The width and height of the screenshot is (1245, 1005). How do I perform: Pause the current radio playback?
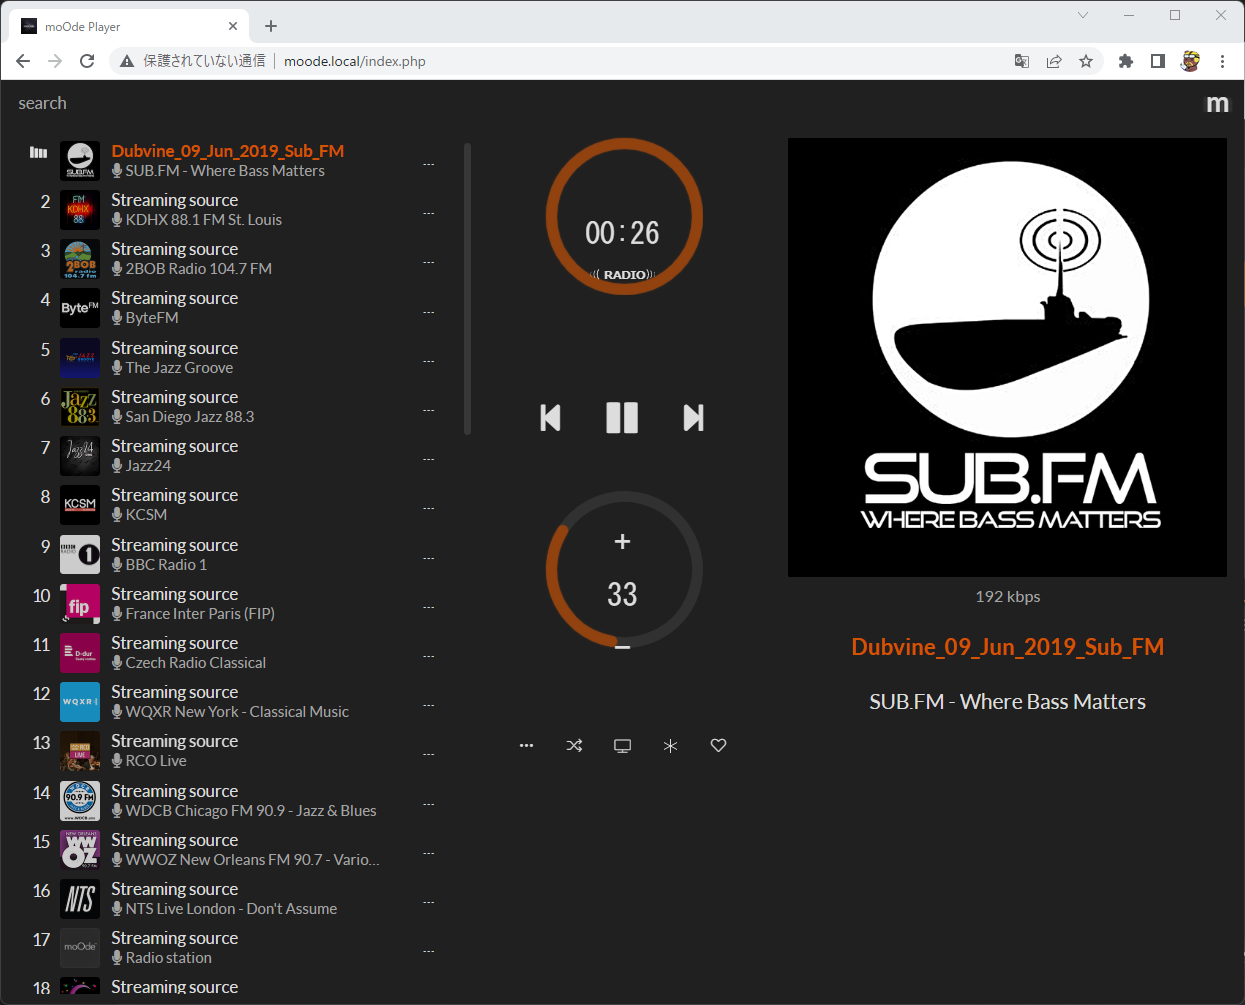(x=622, y=418)
